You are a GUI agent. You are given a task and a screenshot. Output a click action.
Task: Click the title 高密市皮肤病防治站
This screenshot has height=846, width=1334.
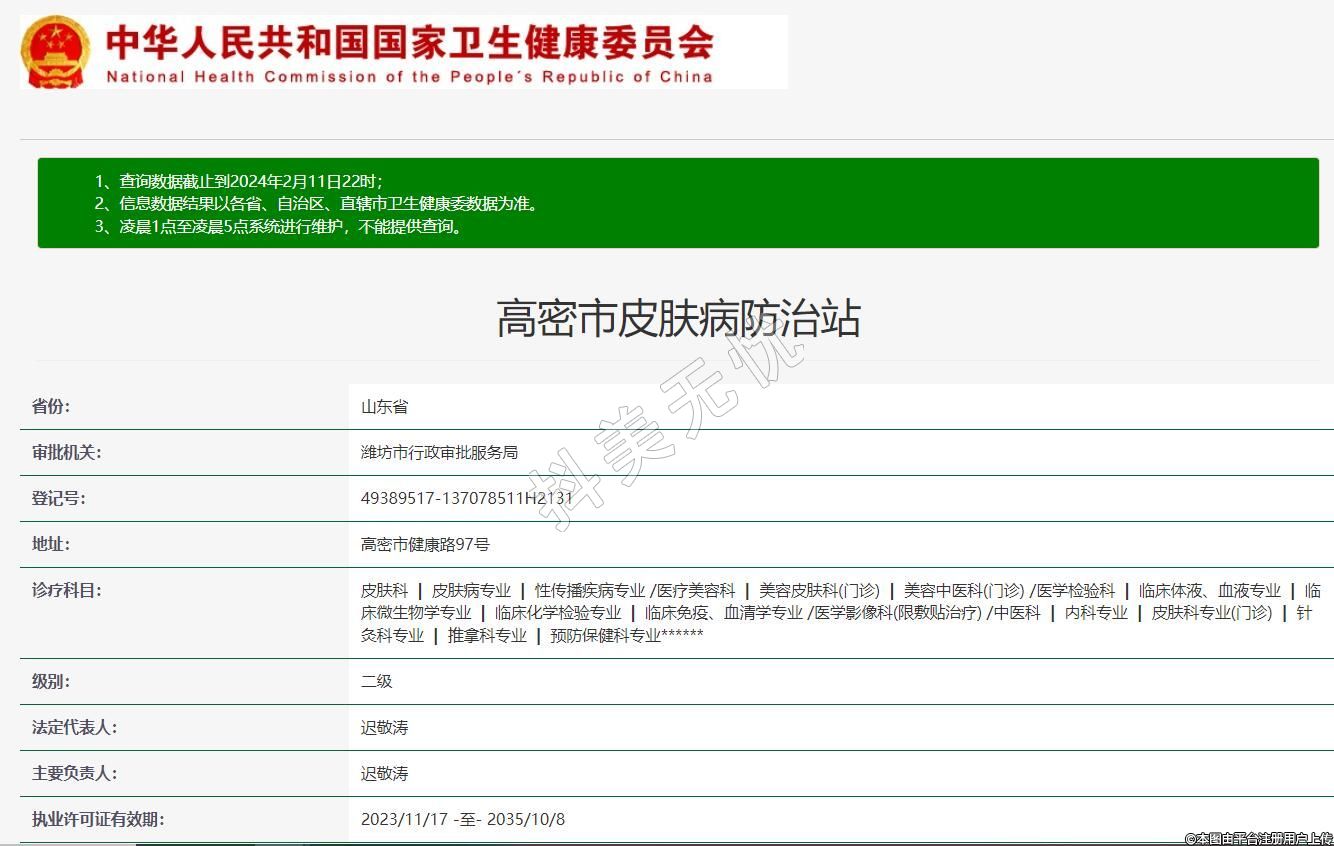tap(678, 319)
